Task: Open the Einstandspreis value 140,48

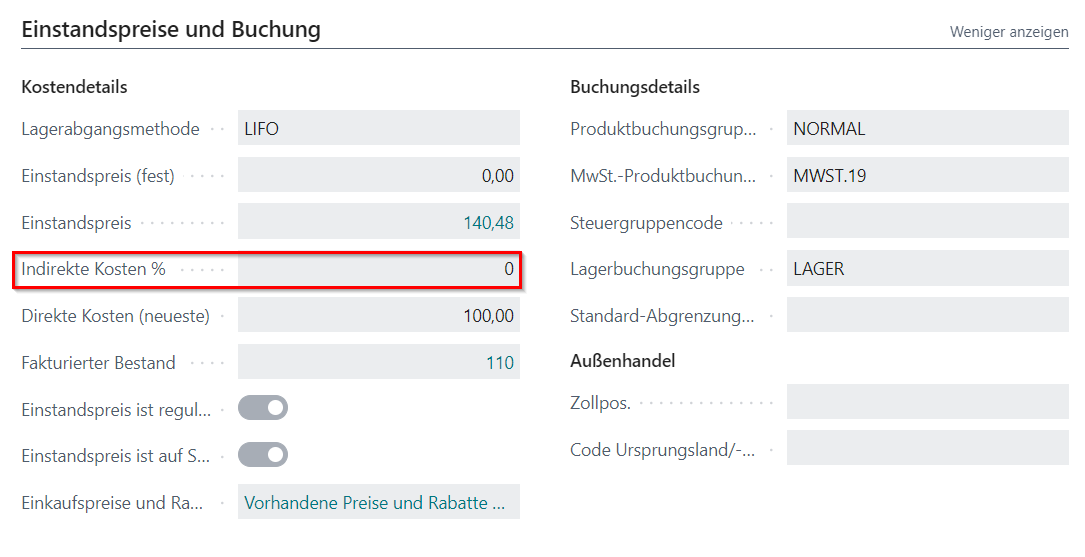Action: point(488,223)
